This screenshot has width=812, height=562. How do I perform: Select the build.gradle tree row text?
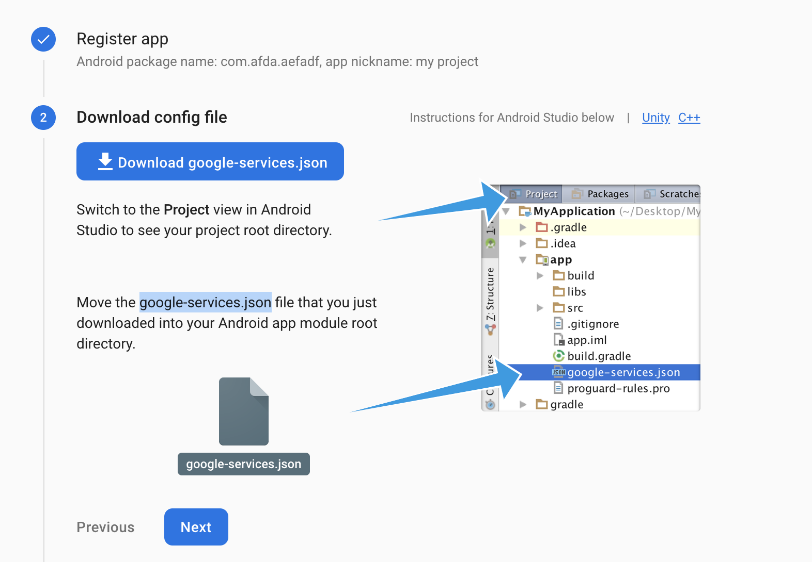(599, 356)
